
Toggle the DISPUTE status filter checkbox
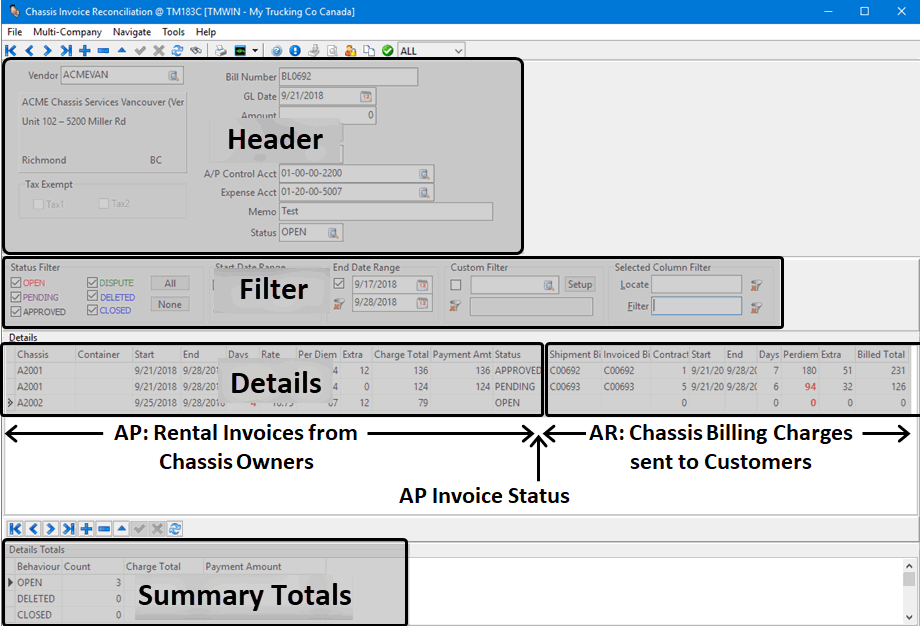93,283
